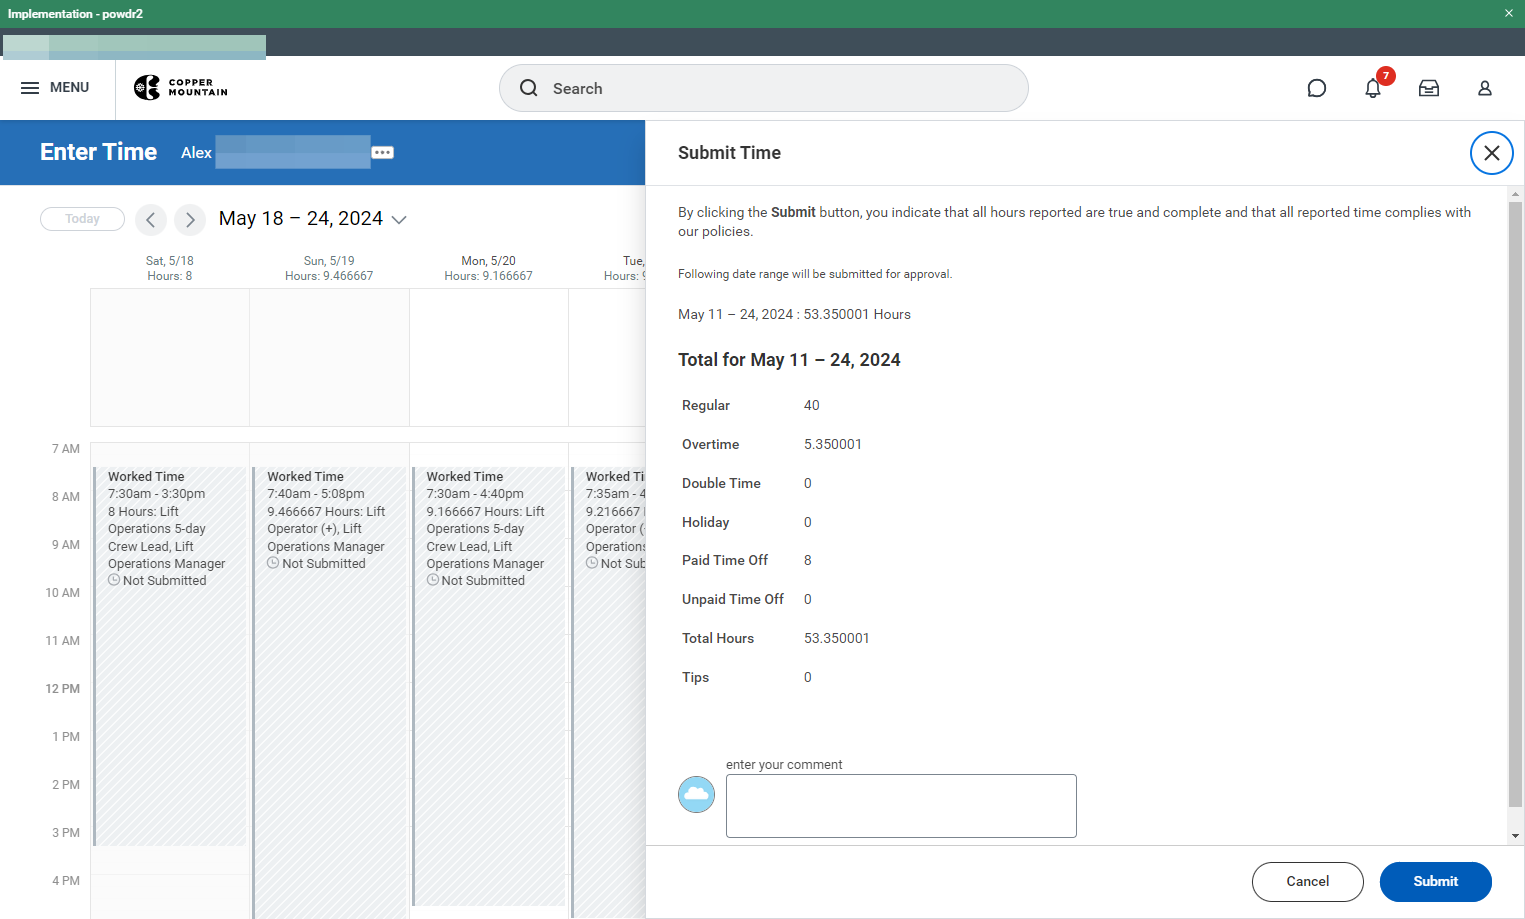
Task: Open the inbox tray icon
Action: pyautogui.click(x=1429, y=88)
